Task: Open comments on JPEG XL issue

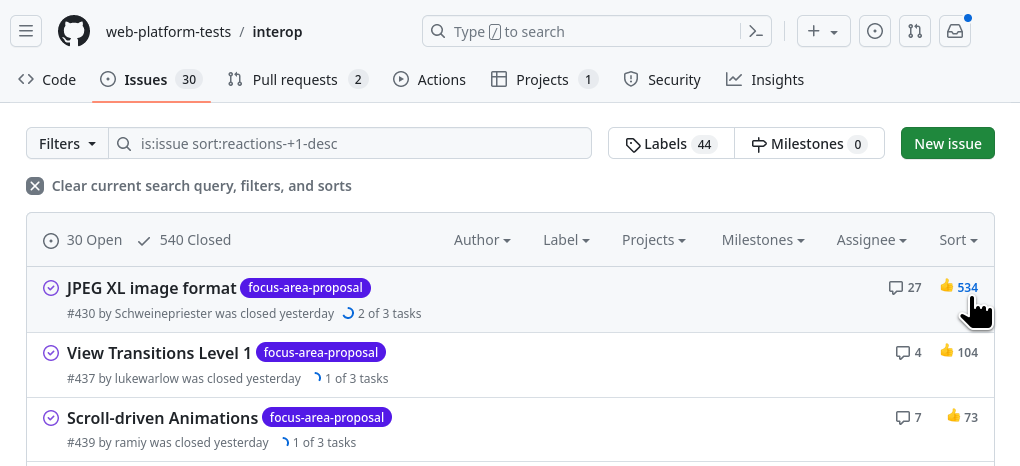Action: (x=905, y=288)
